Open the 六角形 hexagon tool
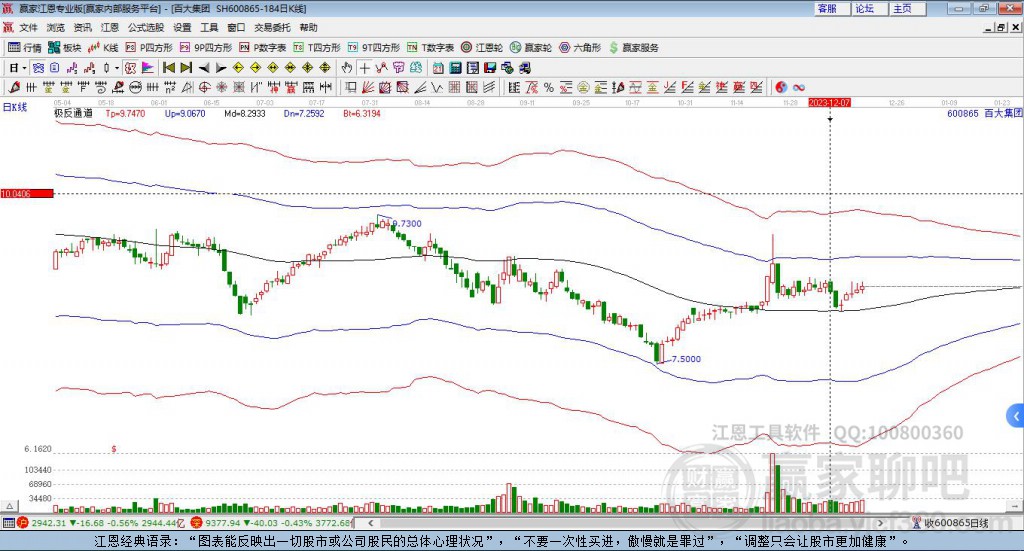The width and height of the screenshot is (1024, 551). (580, 48)
